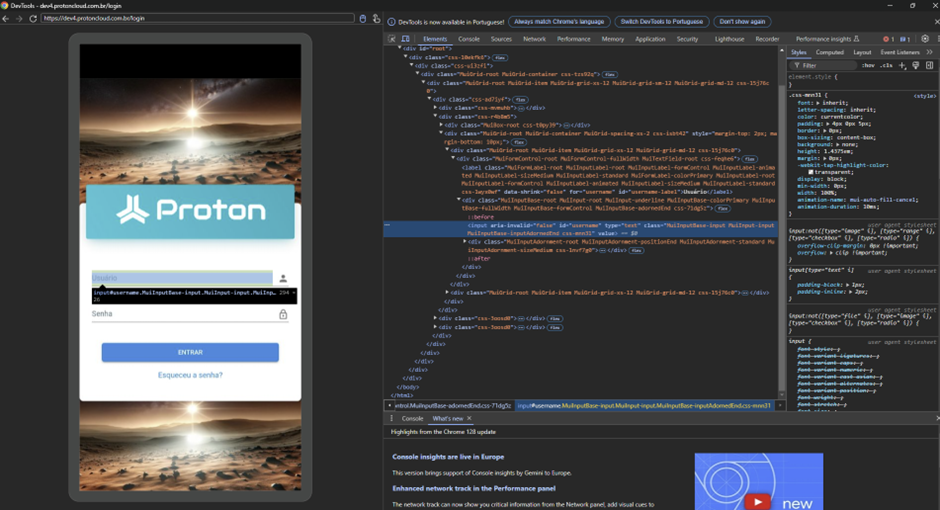Click the lock icon in Senha field
940x510 pixels.
pos(283,314)
